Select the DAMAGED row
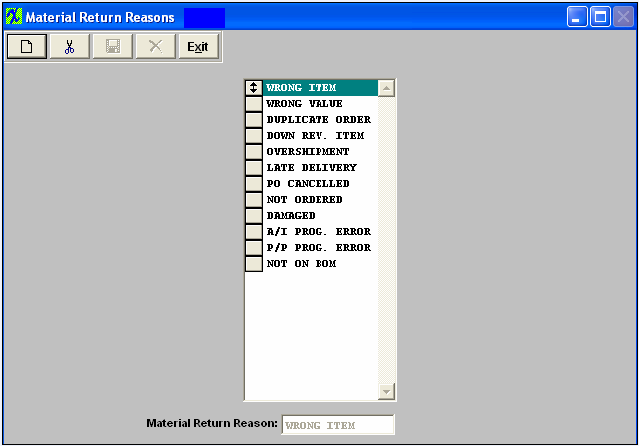Viewport: 639px width, 446px height. click(320, 215)
